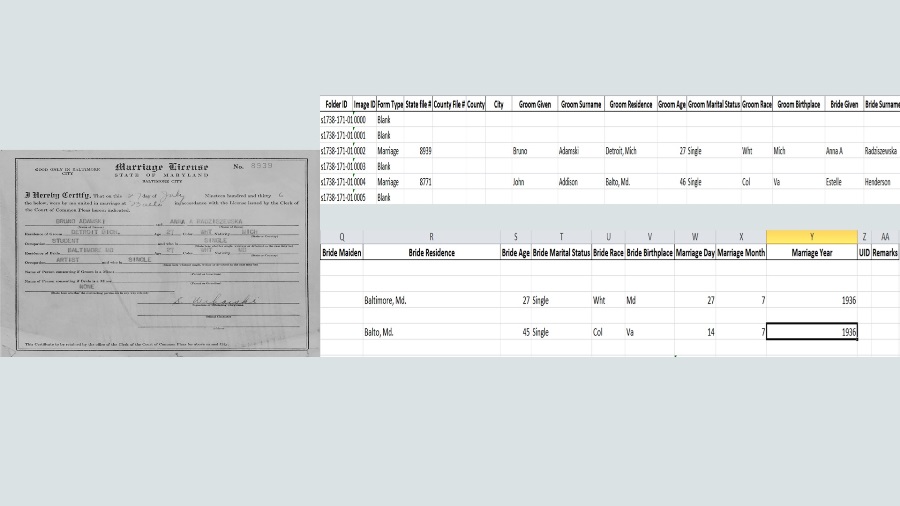900x506 pixels.
Task: Click the Groom Birthplace column heading
Action: point(798,104)
